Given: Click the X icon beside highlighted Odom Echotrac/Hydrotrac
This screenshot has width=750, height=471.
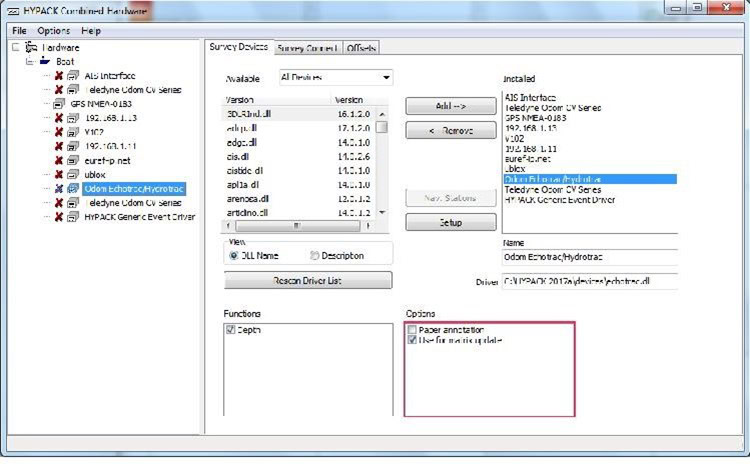Looking at the screenshot, I should 59,188.
